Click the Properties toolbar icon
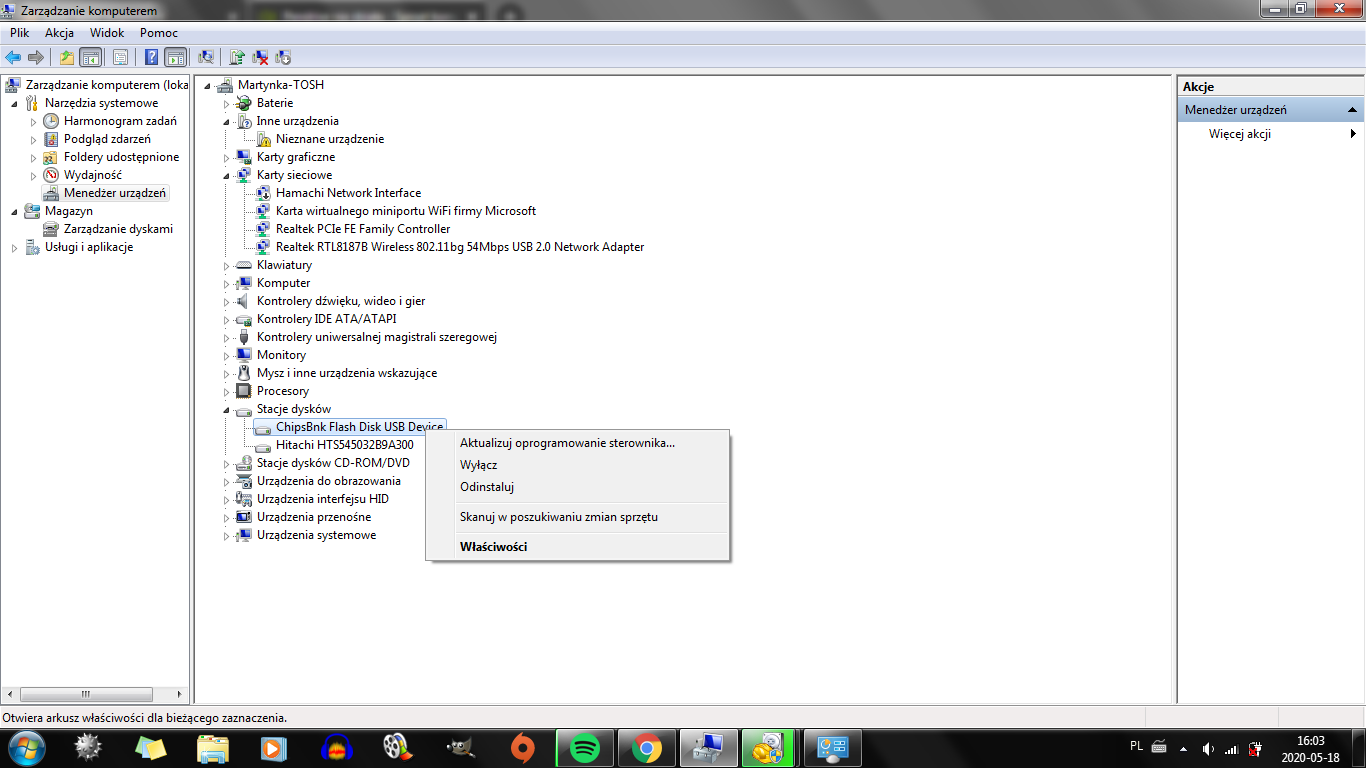Screen dimensions: 1366x768 click(x=120, y=57)
